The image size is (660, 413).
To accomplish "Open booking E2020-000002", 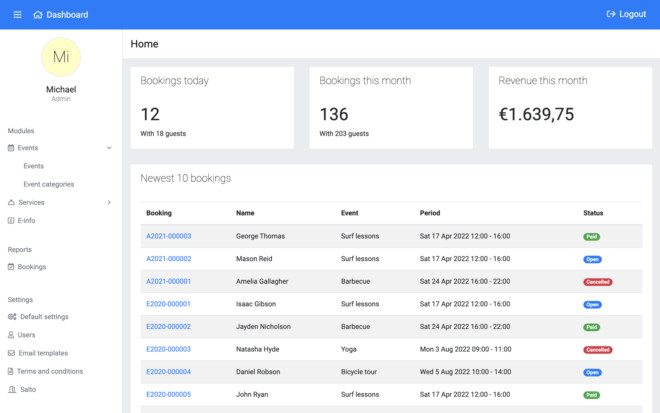I will coord(168,327).
